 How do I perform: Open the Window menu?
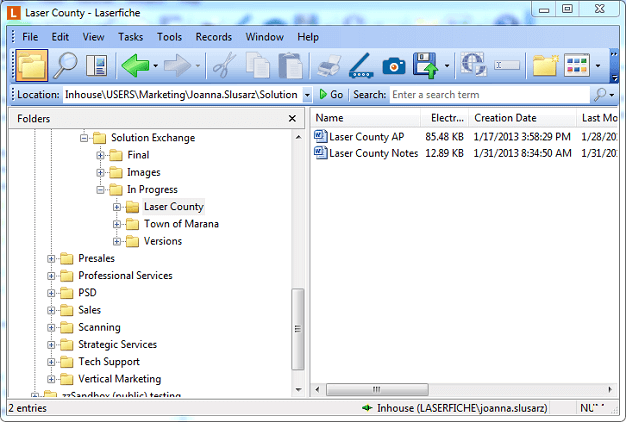pos(265,37)
